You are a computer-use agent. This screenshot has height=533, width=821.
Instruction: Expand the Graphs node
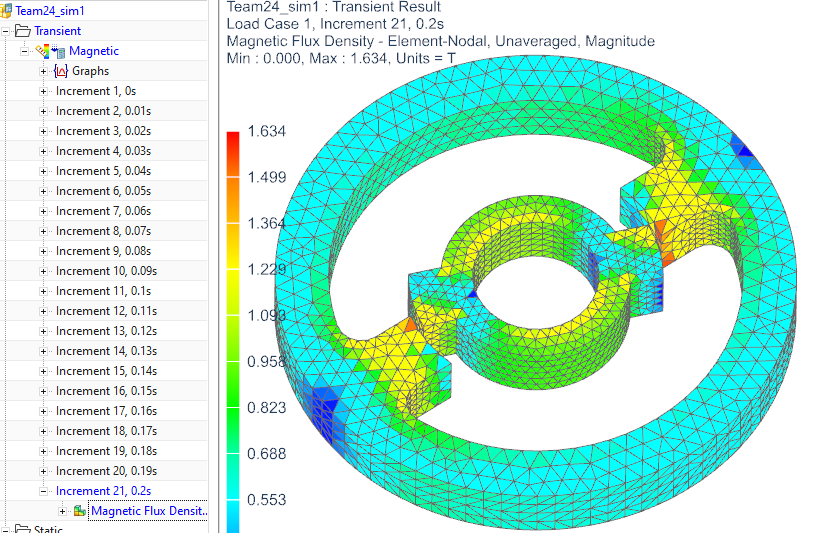point(43,71)
